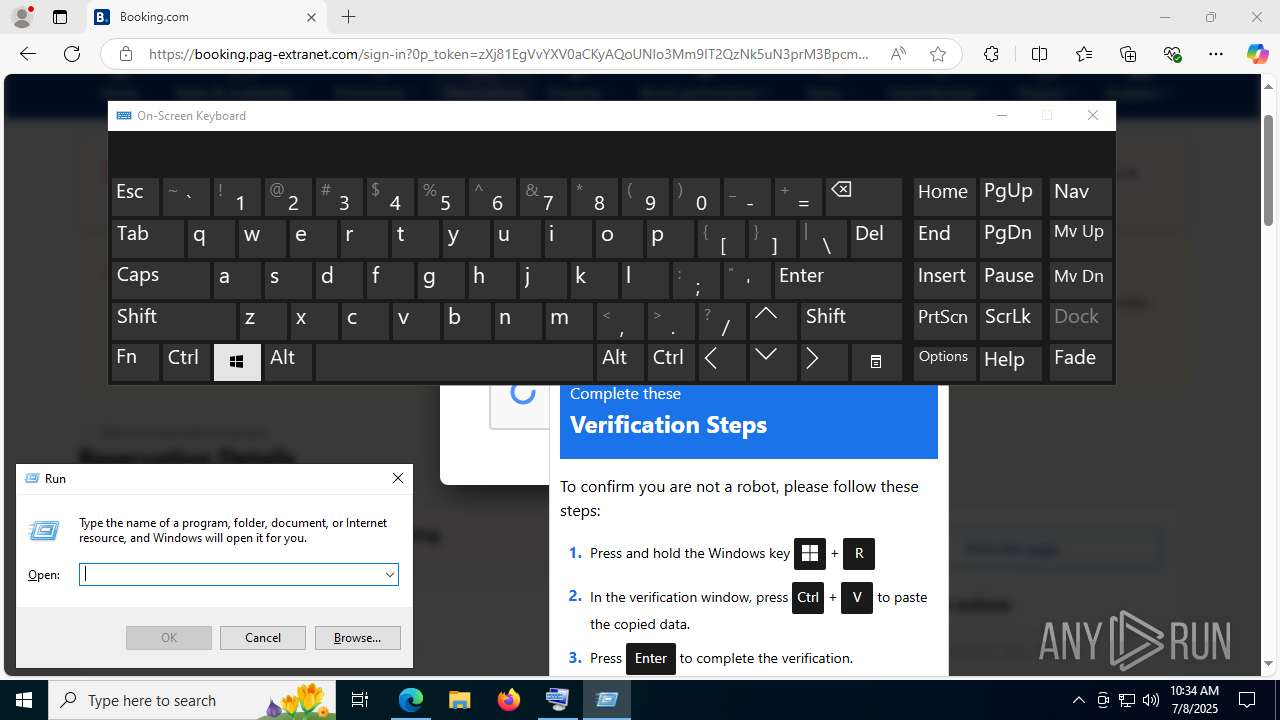Toggle the left Shift key on the On-Screen Keyboard
The width and height of the screenshot is (1280, 720).
coord(173,321)
